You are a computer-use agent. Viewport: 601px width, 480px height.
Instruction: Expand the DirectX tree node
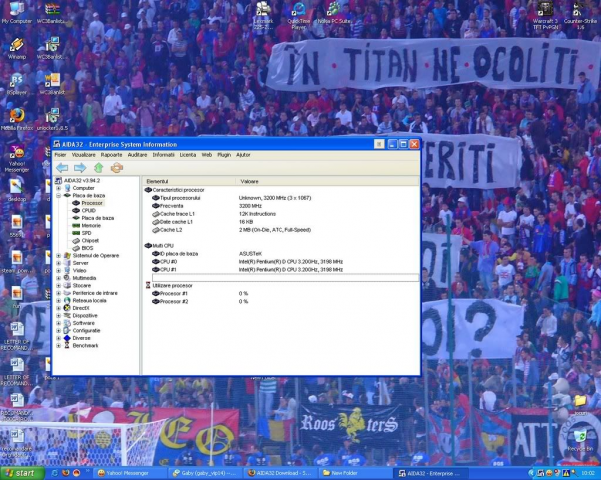pos(59,308)
